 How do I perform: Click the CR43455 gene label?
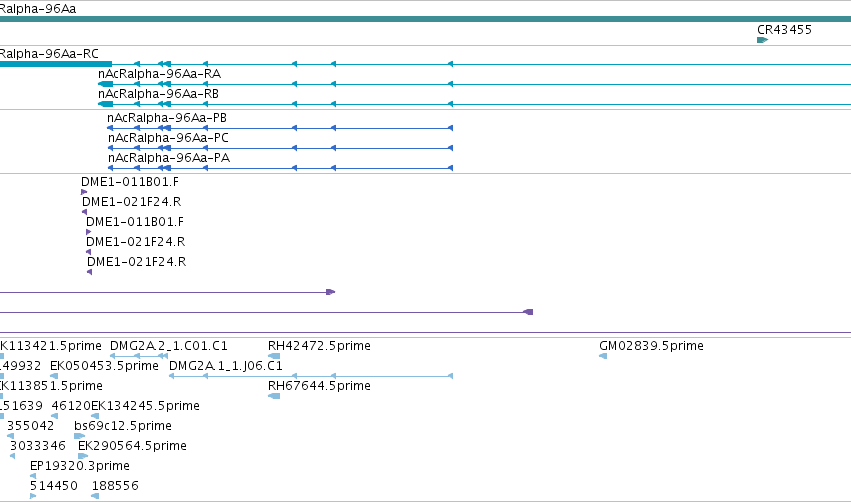pos(784,30)
